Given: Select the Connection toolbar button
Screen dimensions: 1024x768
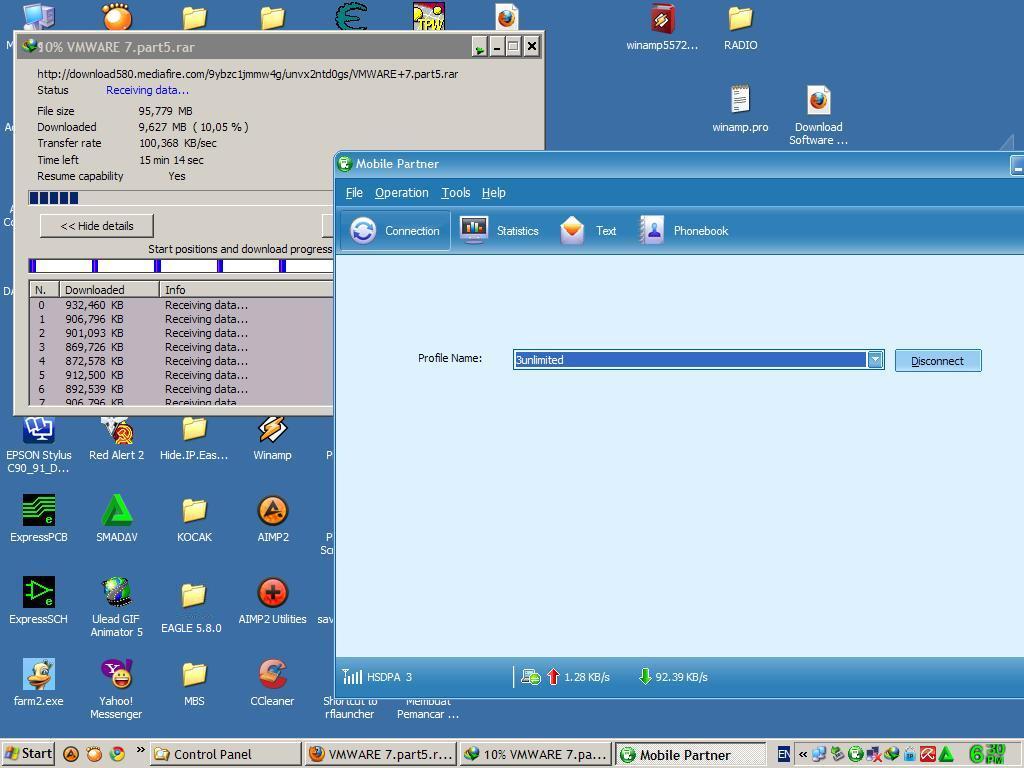Looking at the screenshot, I should click(395, 231).
